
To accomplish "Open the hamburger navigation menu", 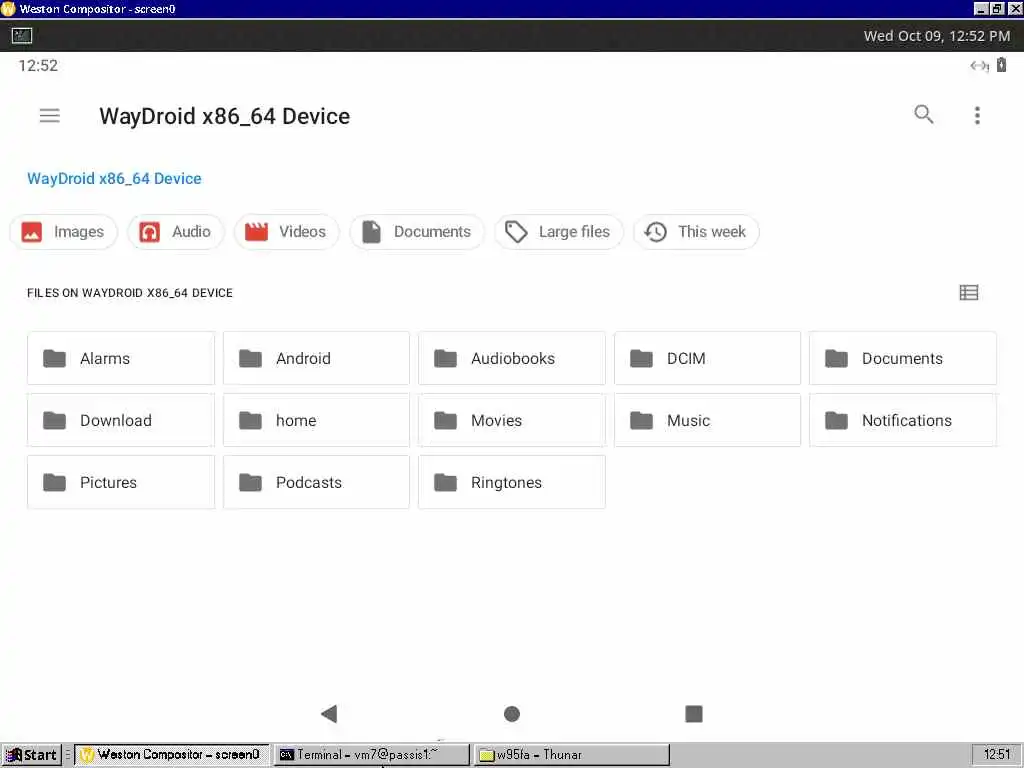I will coord(50,116).
